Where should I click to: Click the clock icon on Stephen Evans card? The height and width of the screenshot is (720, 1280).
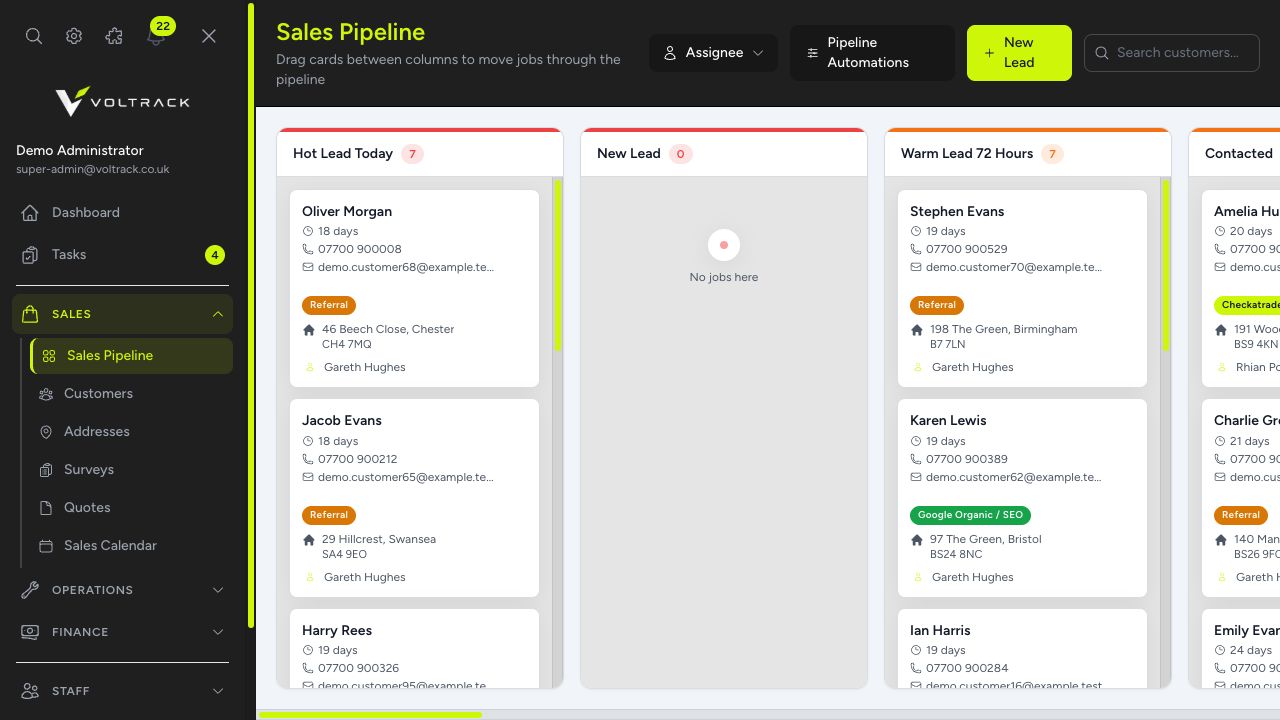pos(916,231)
